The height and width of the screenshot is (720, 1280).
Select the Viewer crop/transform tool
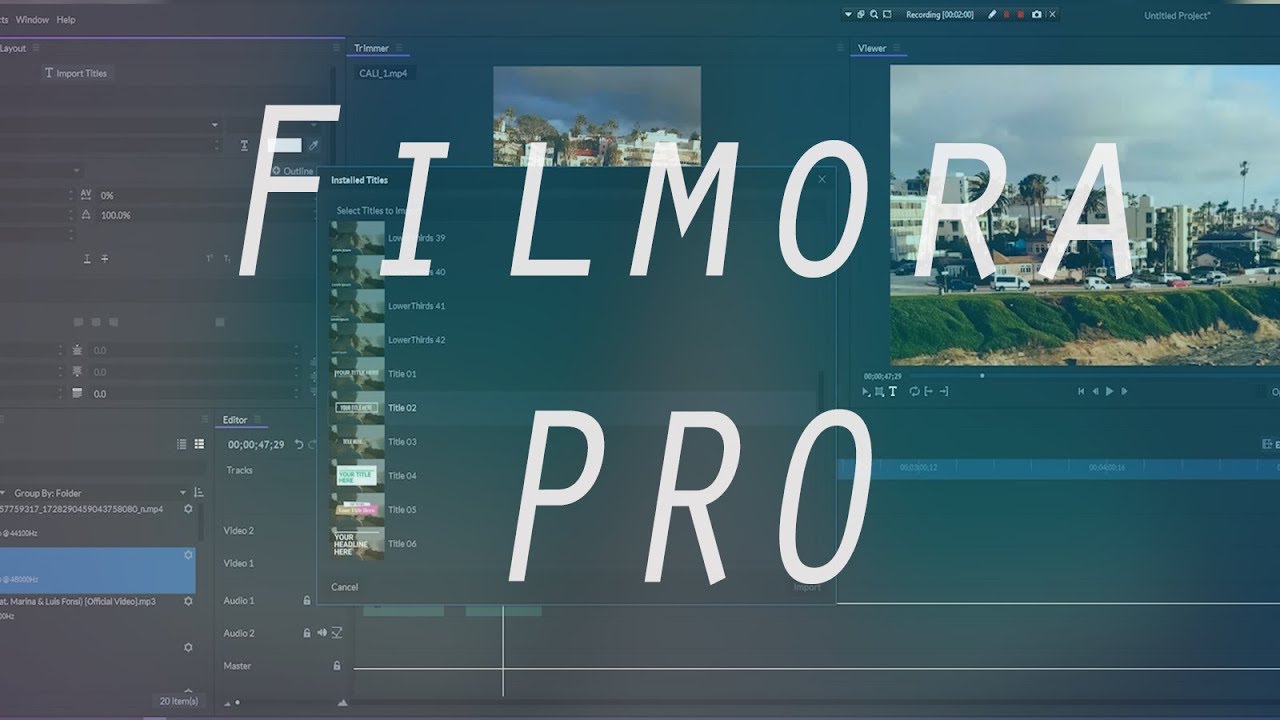(x=879, y=392)
